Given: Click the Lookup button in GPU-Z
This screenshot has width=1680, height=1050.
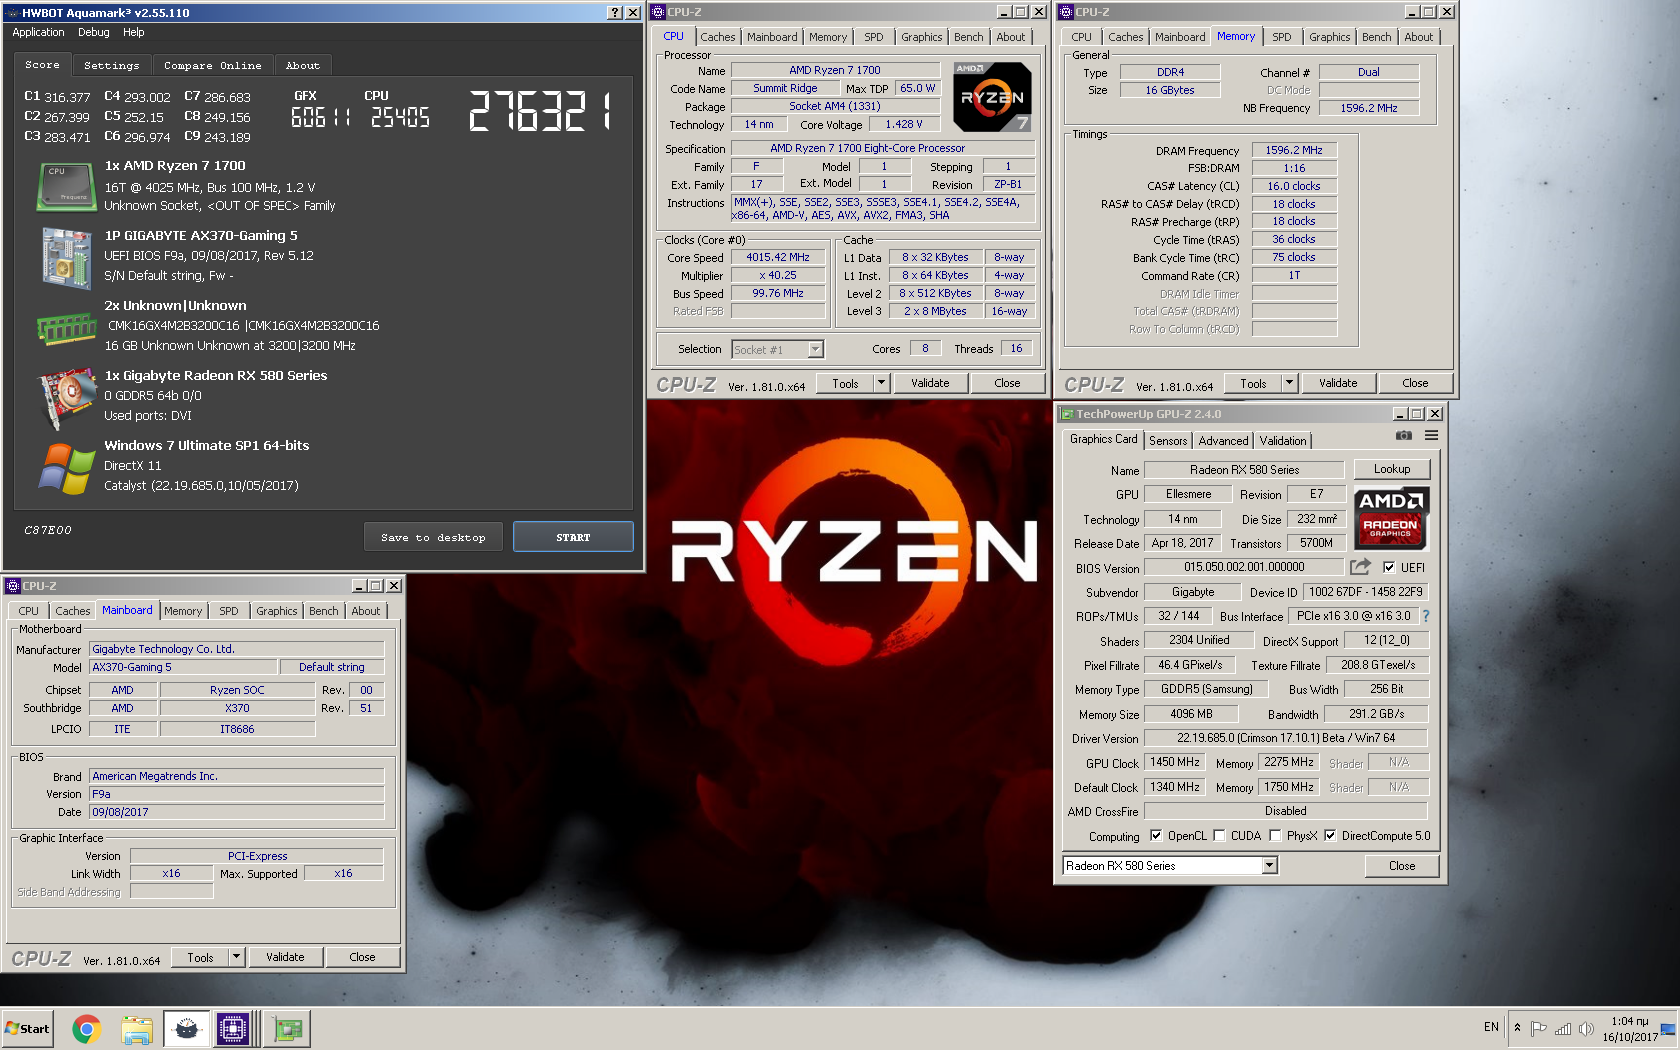Looking at the screenshot, I should click(1392, 469).
